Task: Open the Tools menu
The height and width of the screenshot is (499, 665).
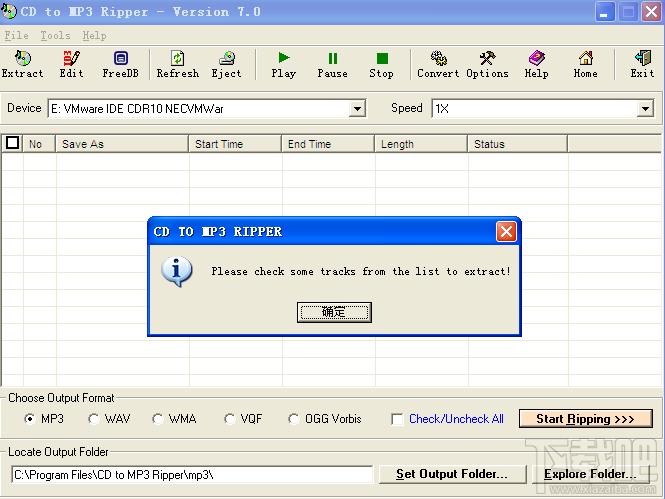Action: coord(55,36)
